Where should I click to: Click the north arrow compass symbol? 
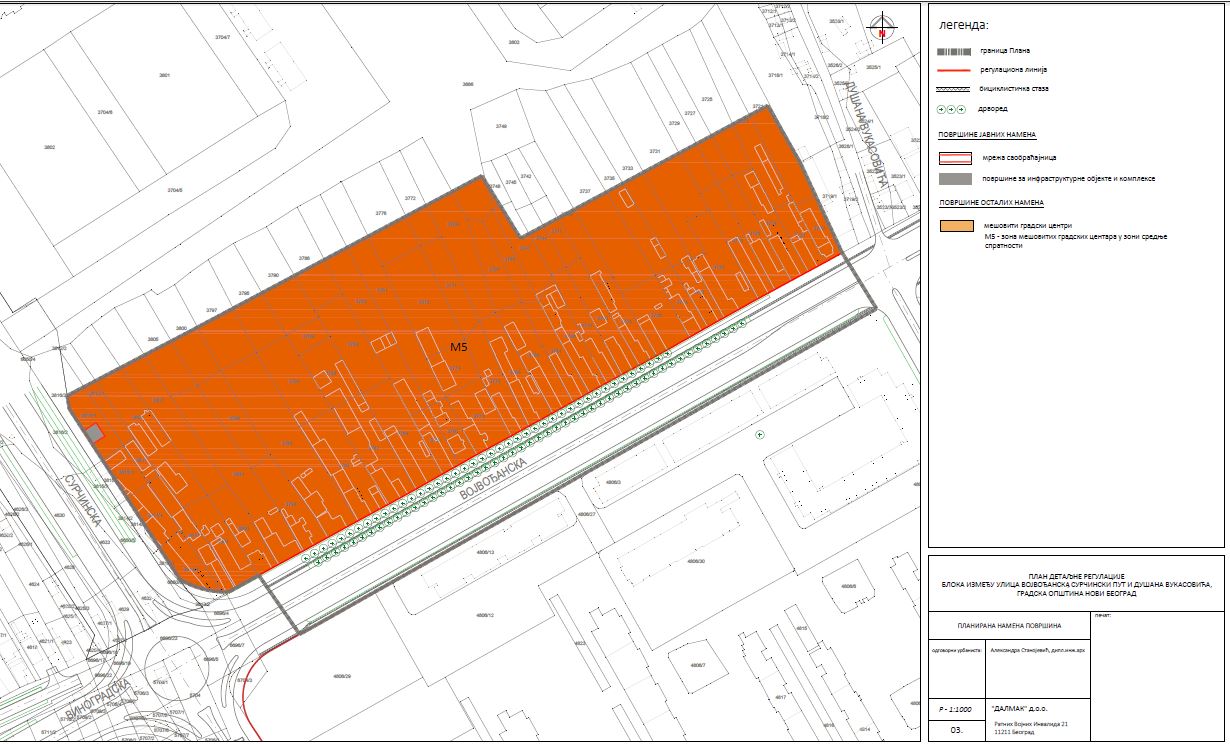[x=881, y=27]
